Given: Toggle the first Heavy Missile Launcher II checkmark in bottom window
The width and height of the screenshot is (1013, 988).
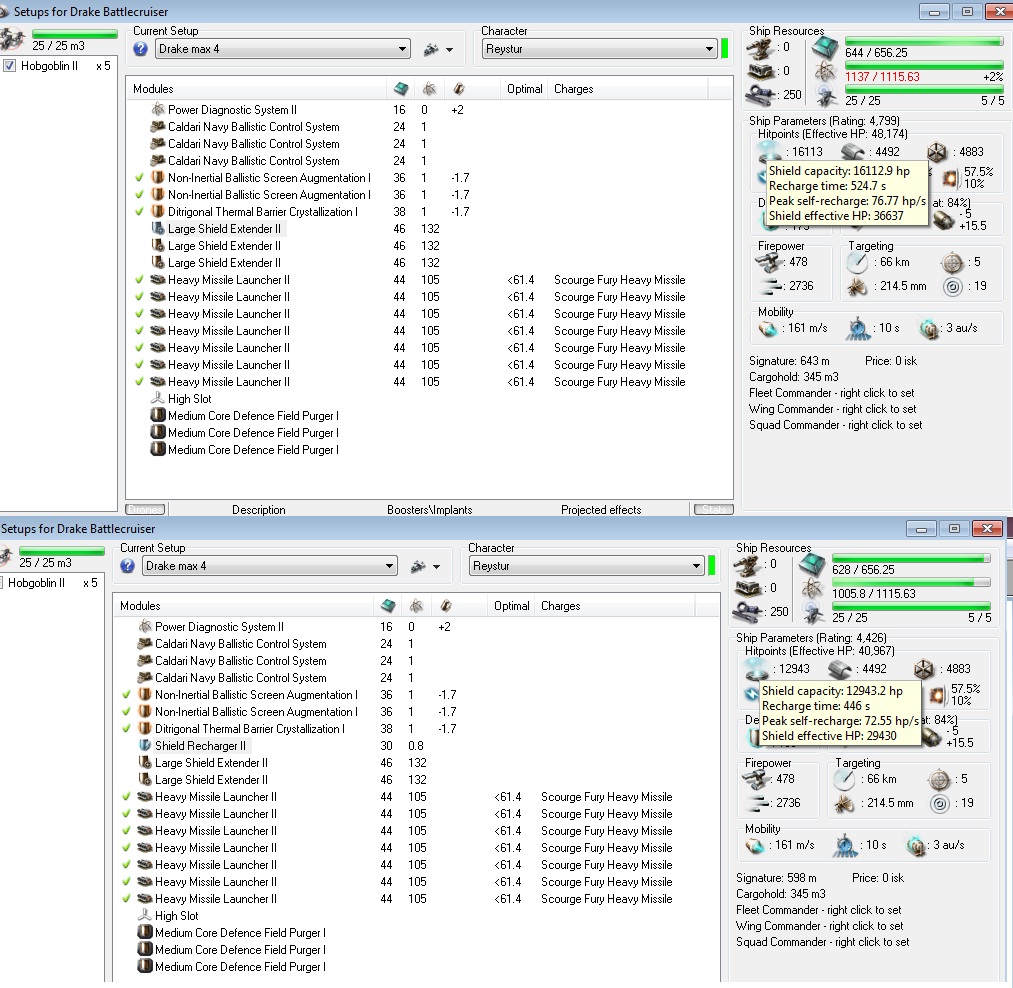Looking at the screenshot, I should pyautogui.click(x=126, y=797).
